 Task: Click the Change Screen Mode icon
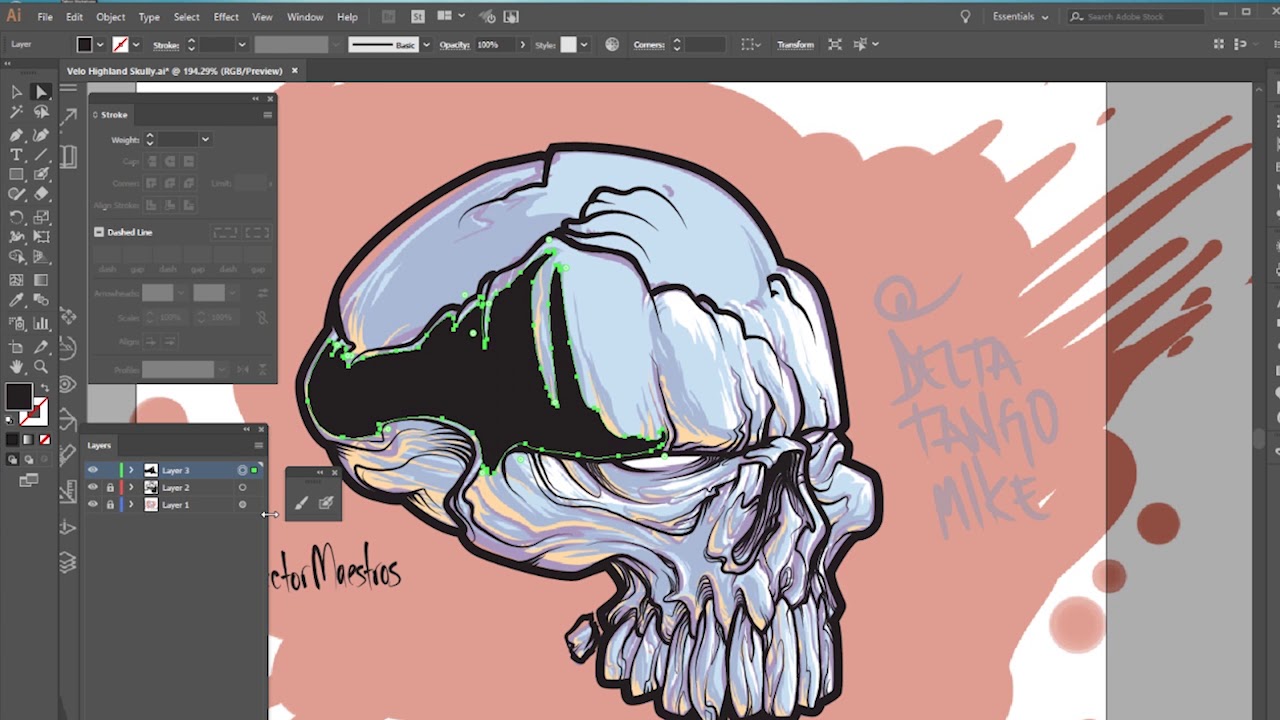28,481
